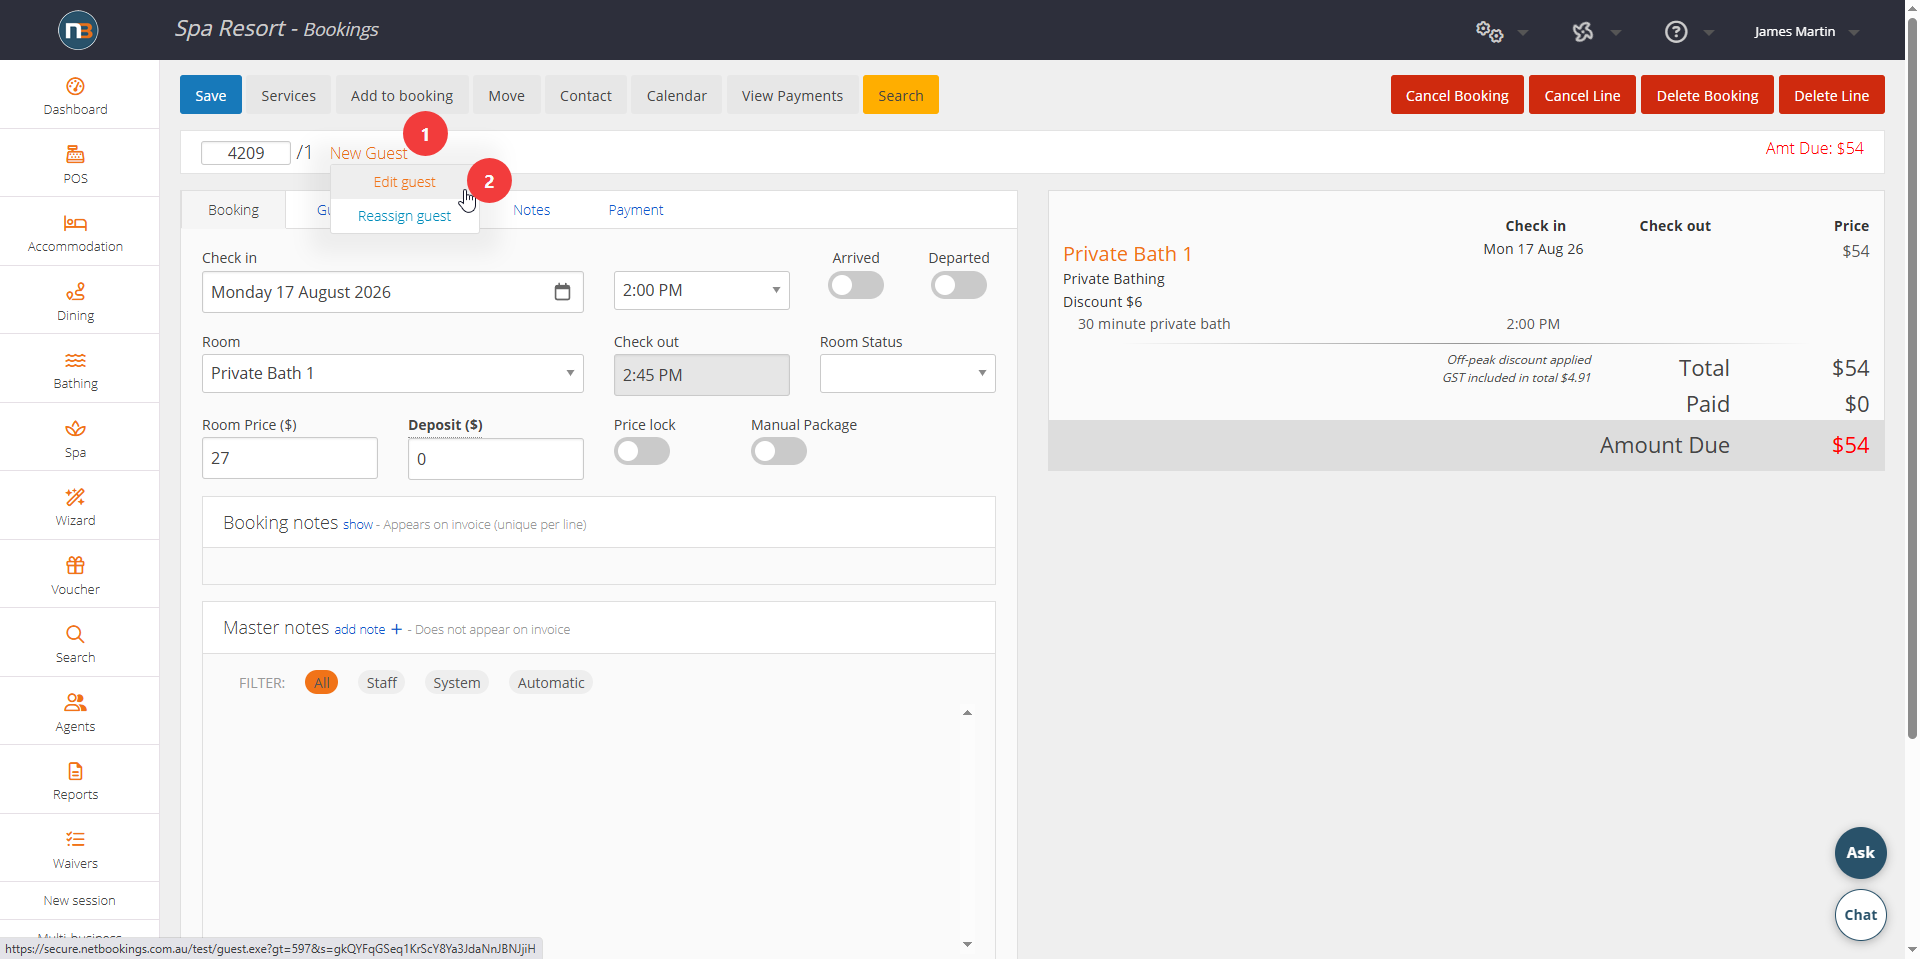Click the notes list scroll-down arrow

967,944
